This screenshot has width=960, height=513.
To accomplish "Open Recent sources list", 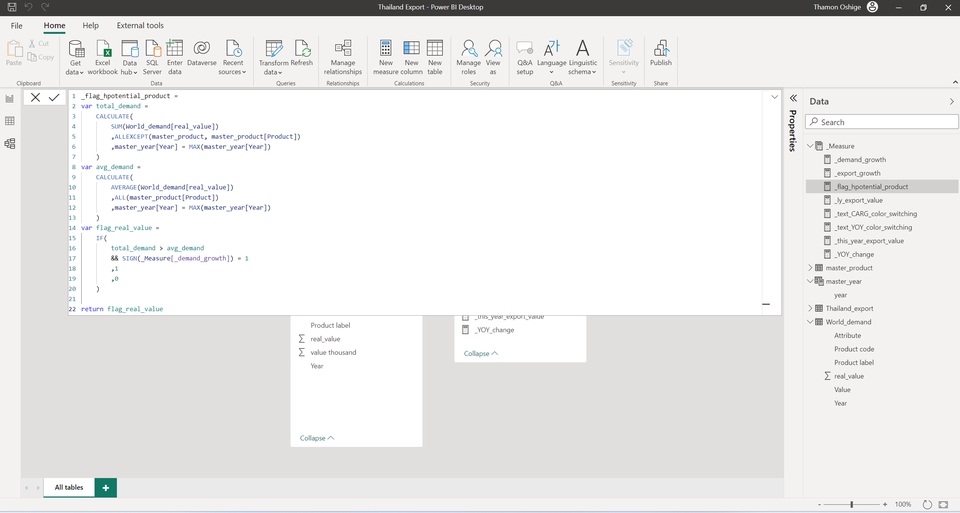I will [233, 58].
